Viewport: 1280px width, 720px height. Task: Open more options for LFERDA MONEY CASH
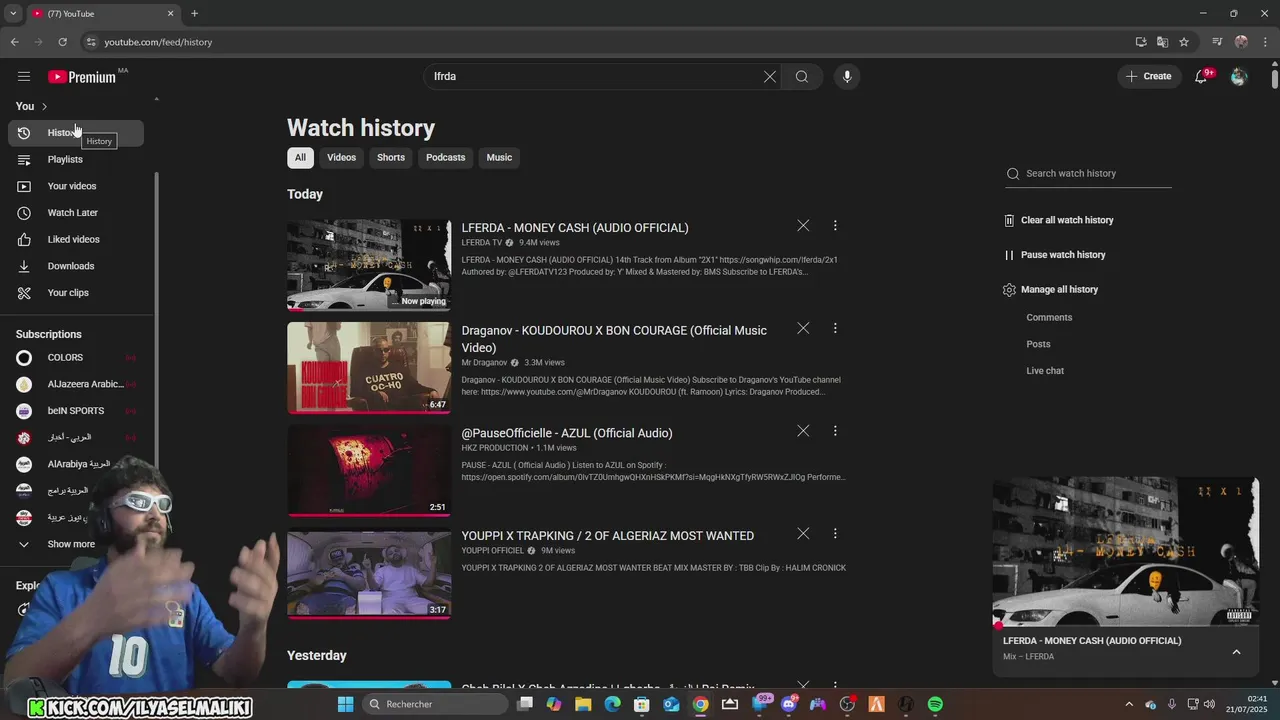835,226
